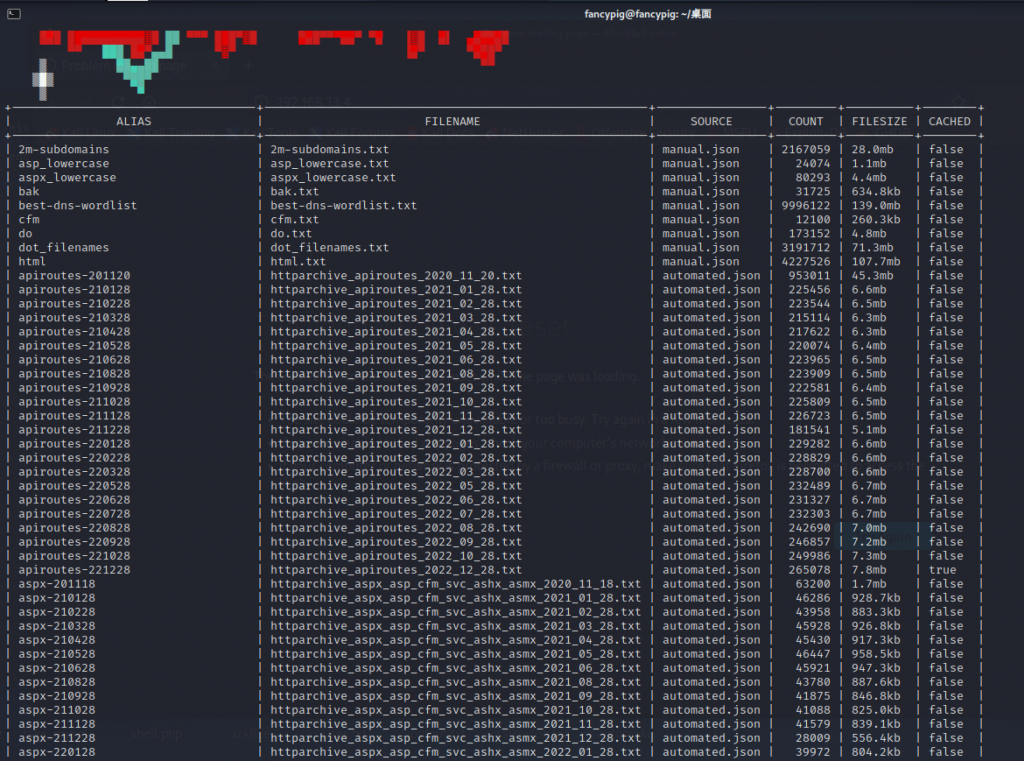This screenshot has height=761, width=1024.
Task: Click source manual.json in bak row
Action: pyautogui.click(x=700, y=191)
